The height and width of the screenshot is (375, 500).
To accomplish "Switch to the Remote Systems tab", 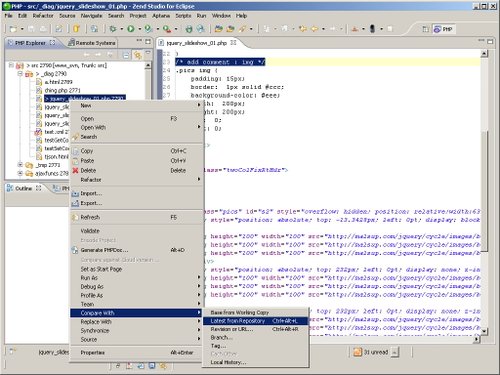I will tap(92, 43).
